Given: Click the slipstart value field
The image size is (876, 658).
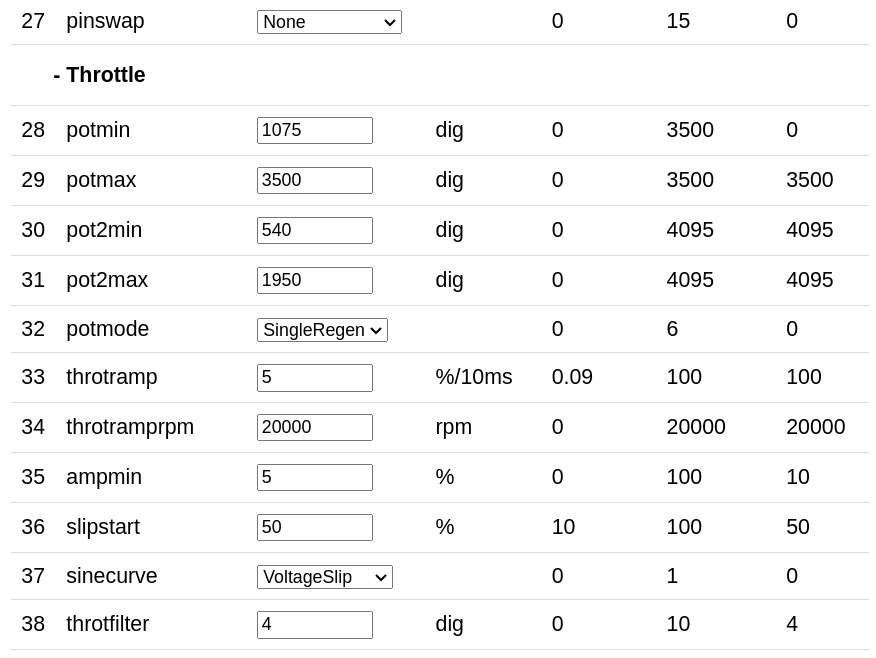Looking at the screenshot, I should (x=314, y=528).
